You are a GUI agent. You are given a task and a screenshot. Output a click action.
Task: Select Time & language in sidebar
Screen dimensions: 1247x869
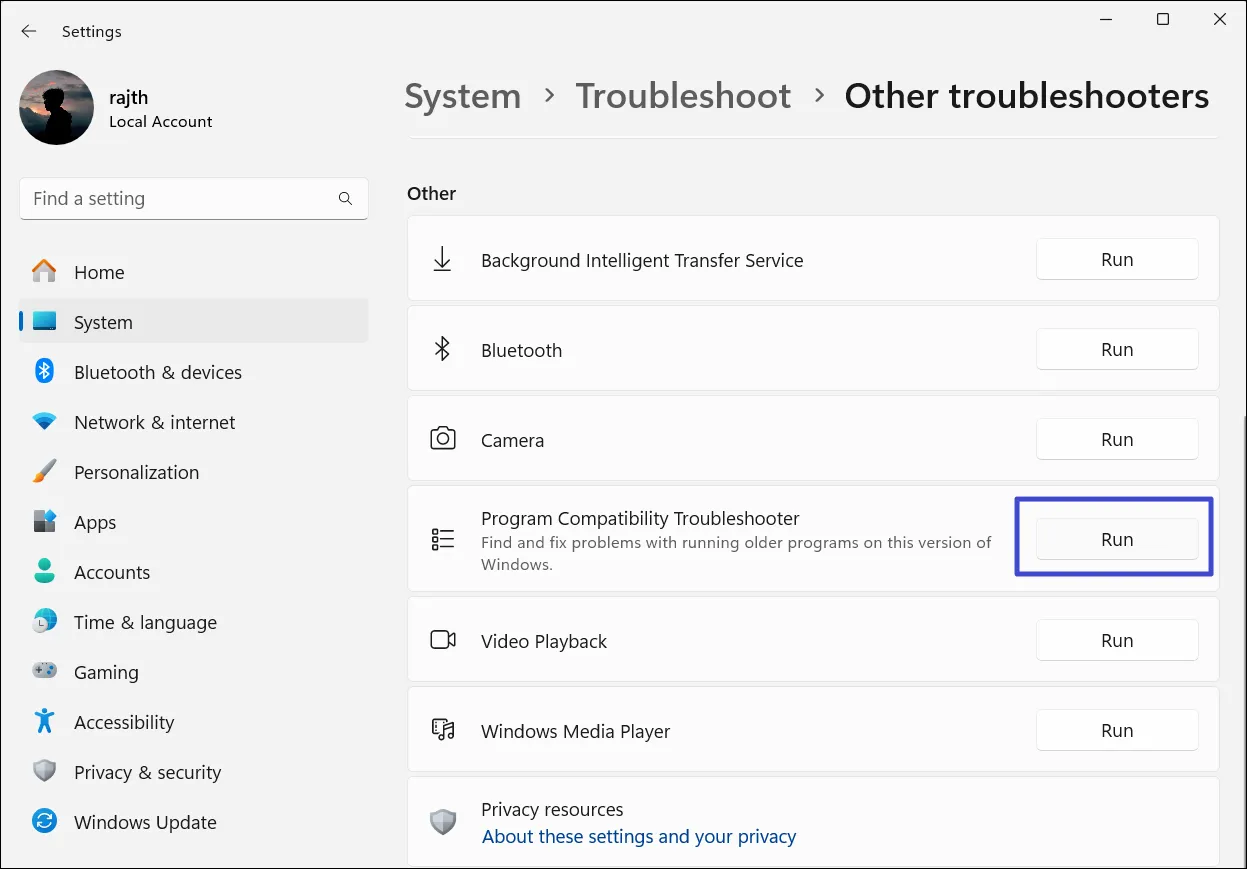pos(145,622)
